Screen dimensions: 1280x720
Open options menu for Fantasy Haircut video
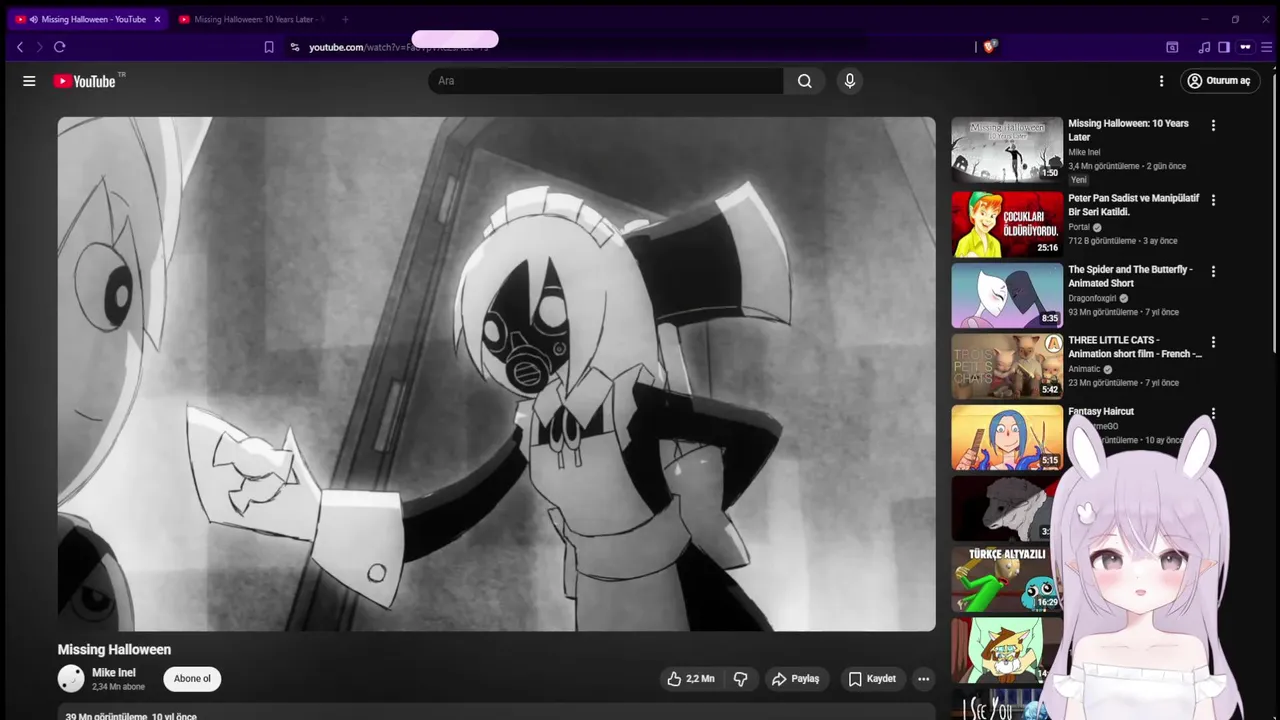pos(1213,413)
